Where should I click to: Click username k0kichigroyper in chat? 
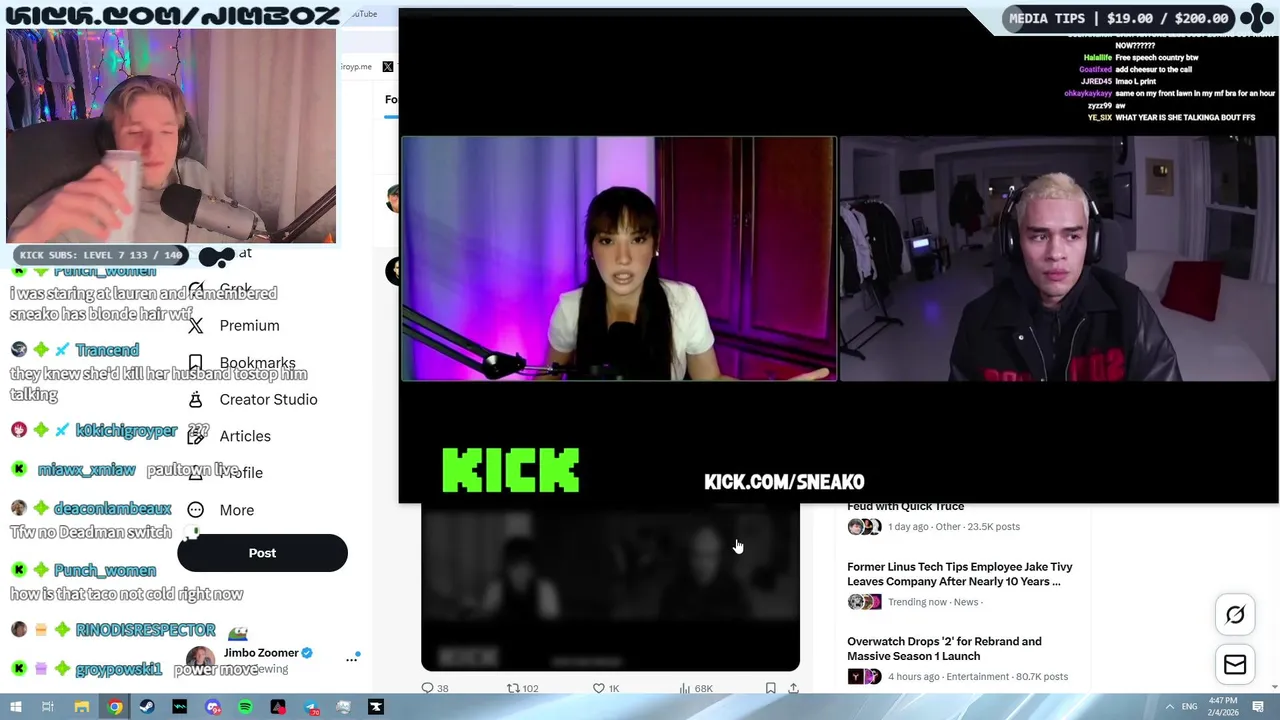point(126,431)
